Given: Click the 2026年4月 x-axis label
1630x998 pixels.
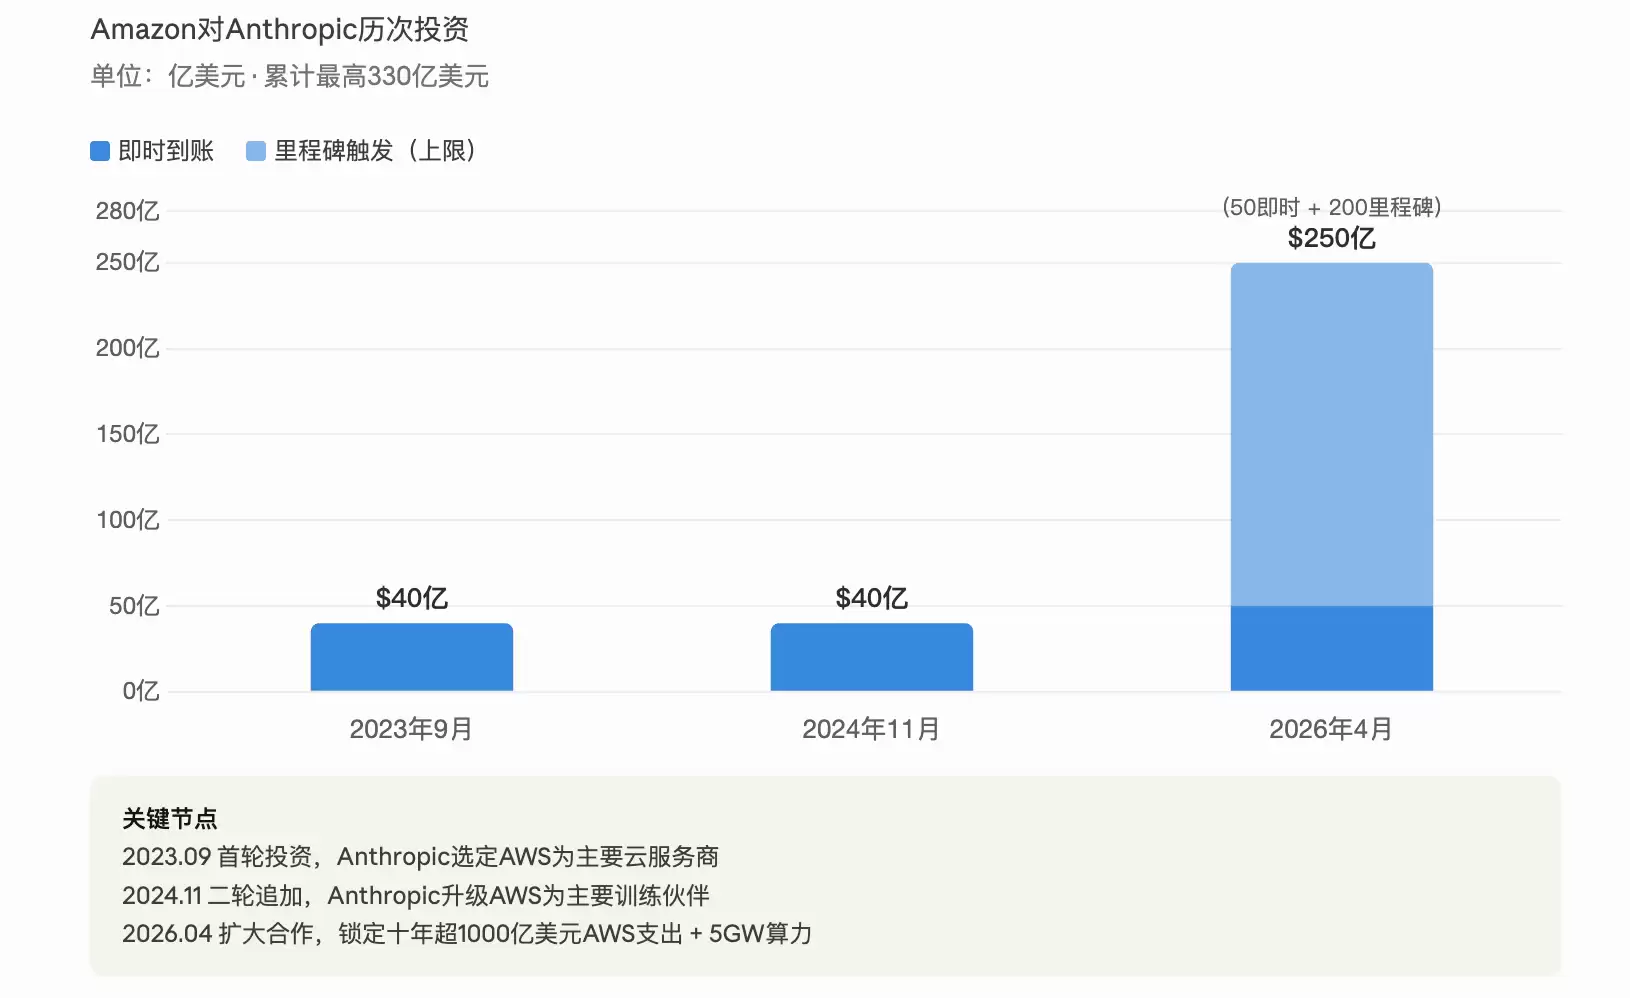Looking at the screenshot, I should point(1331,729).
